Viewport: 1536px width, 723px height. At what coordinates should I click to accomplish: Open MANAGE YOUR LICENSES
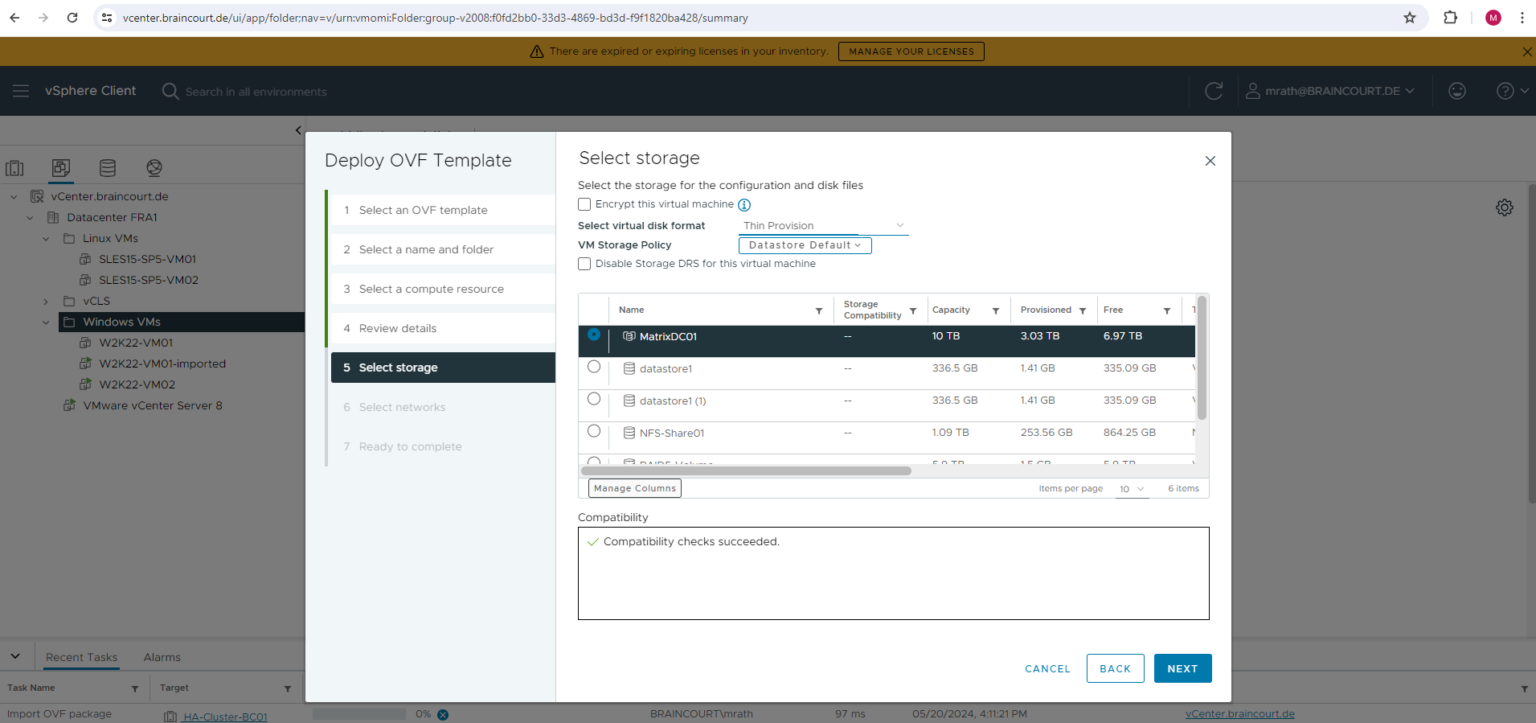(910, 51)
